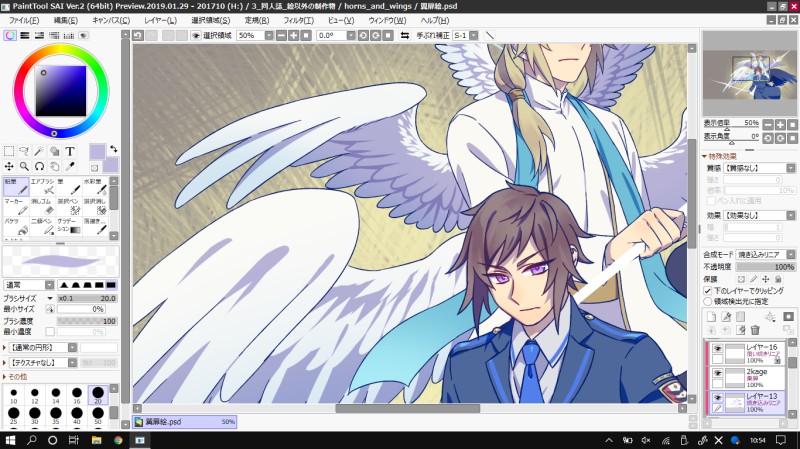Open the rotation angle 0.0° dropdown
This screenshot has width=800, height=449.
351,35
